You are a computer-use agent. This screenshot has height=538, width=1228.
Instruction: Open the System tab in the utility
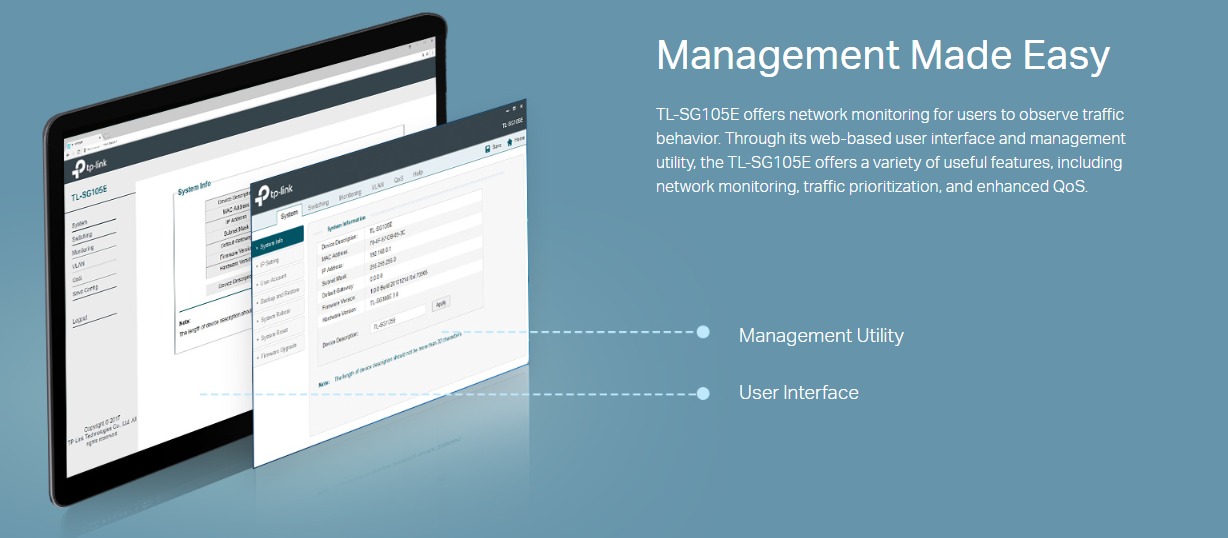[x=288, y=213]
